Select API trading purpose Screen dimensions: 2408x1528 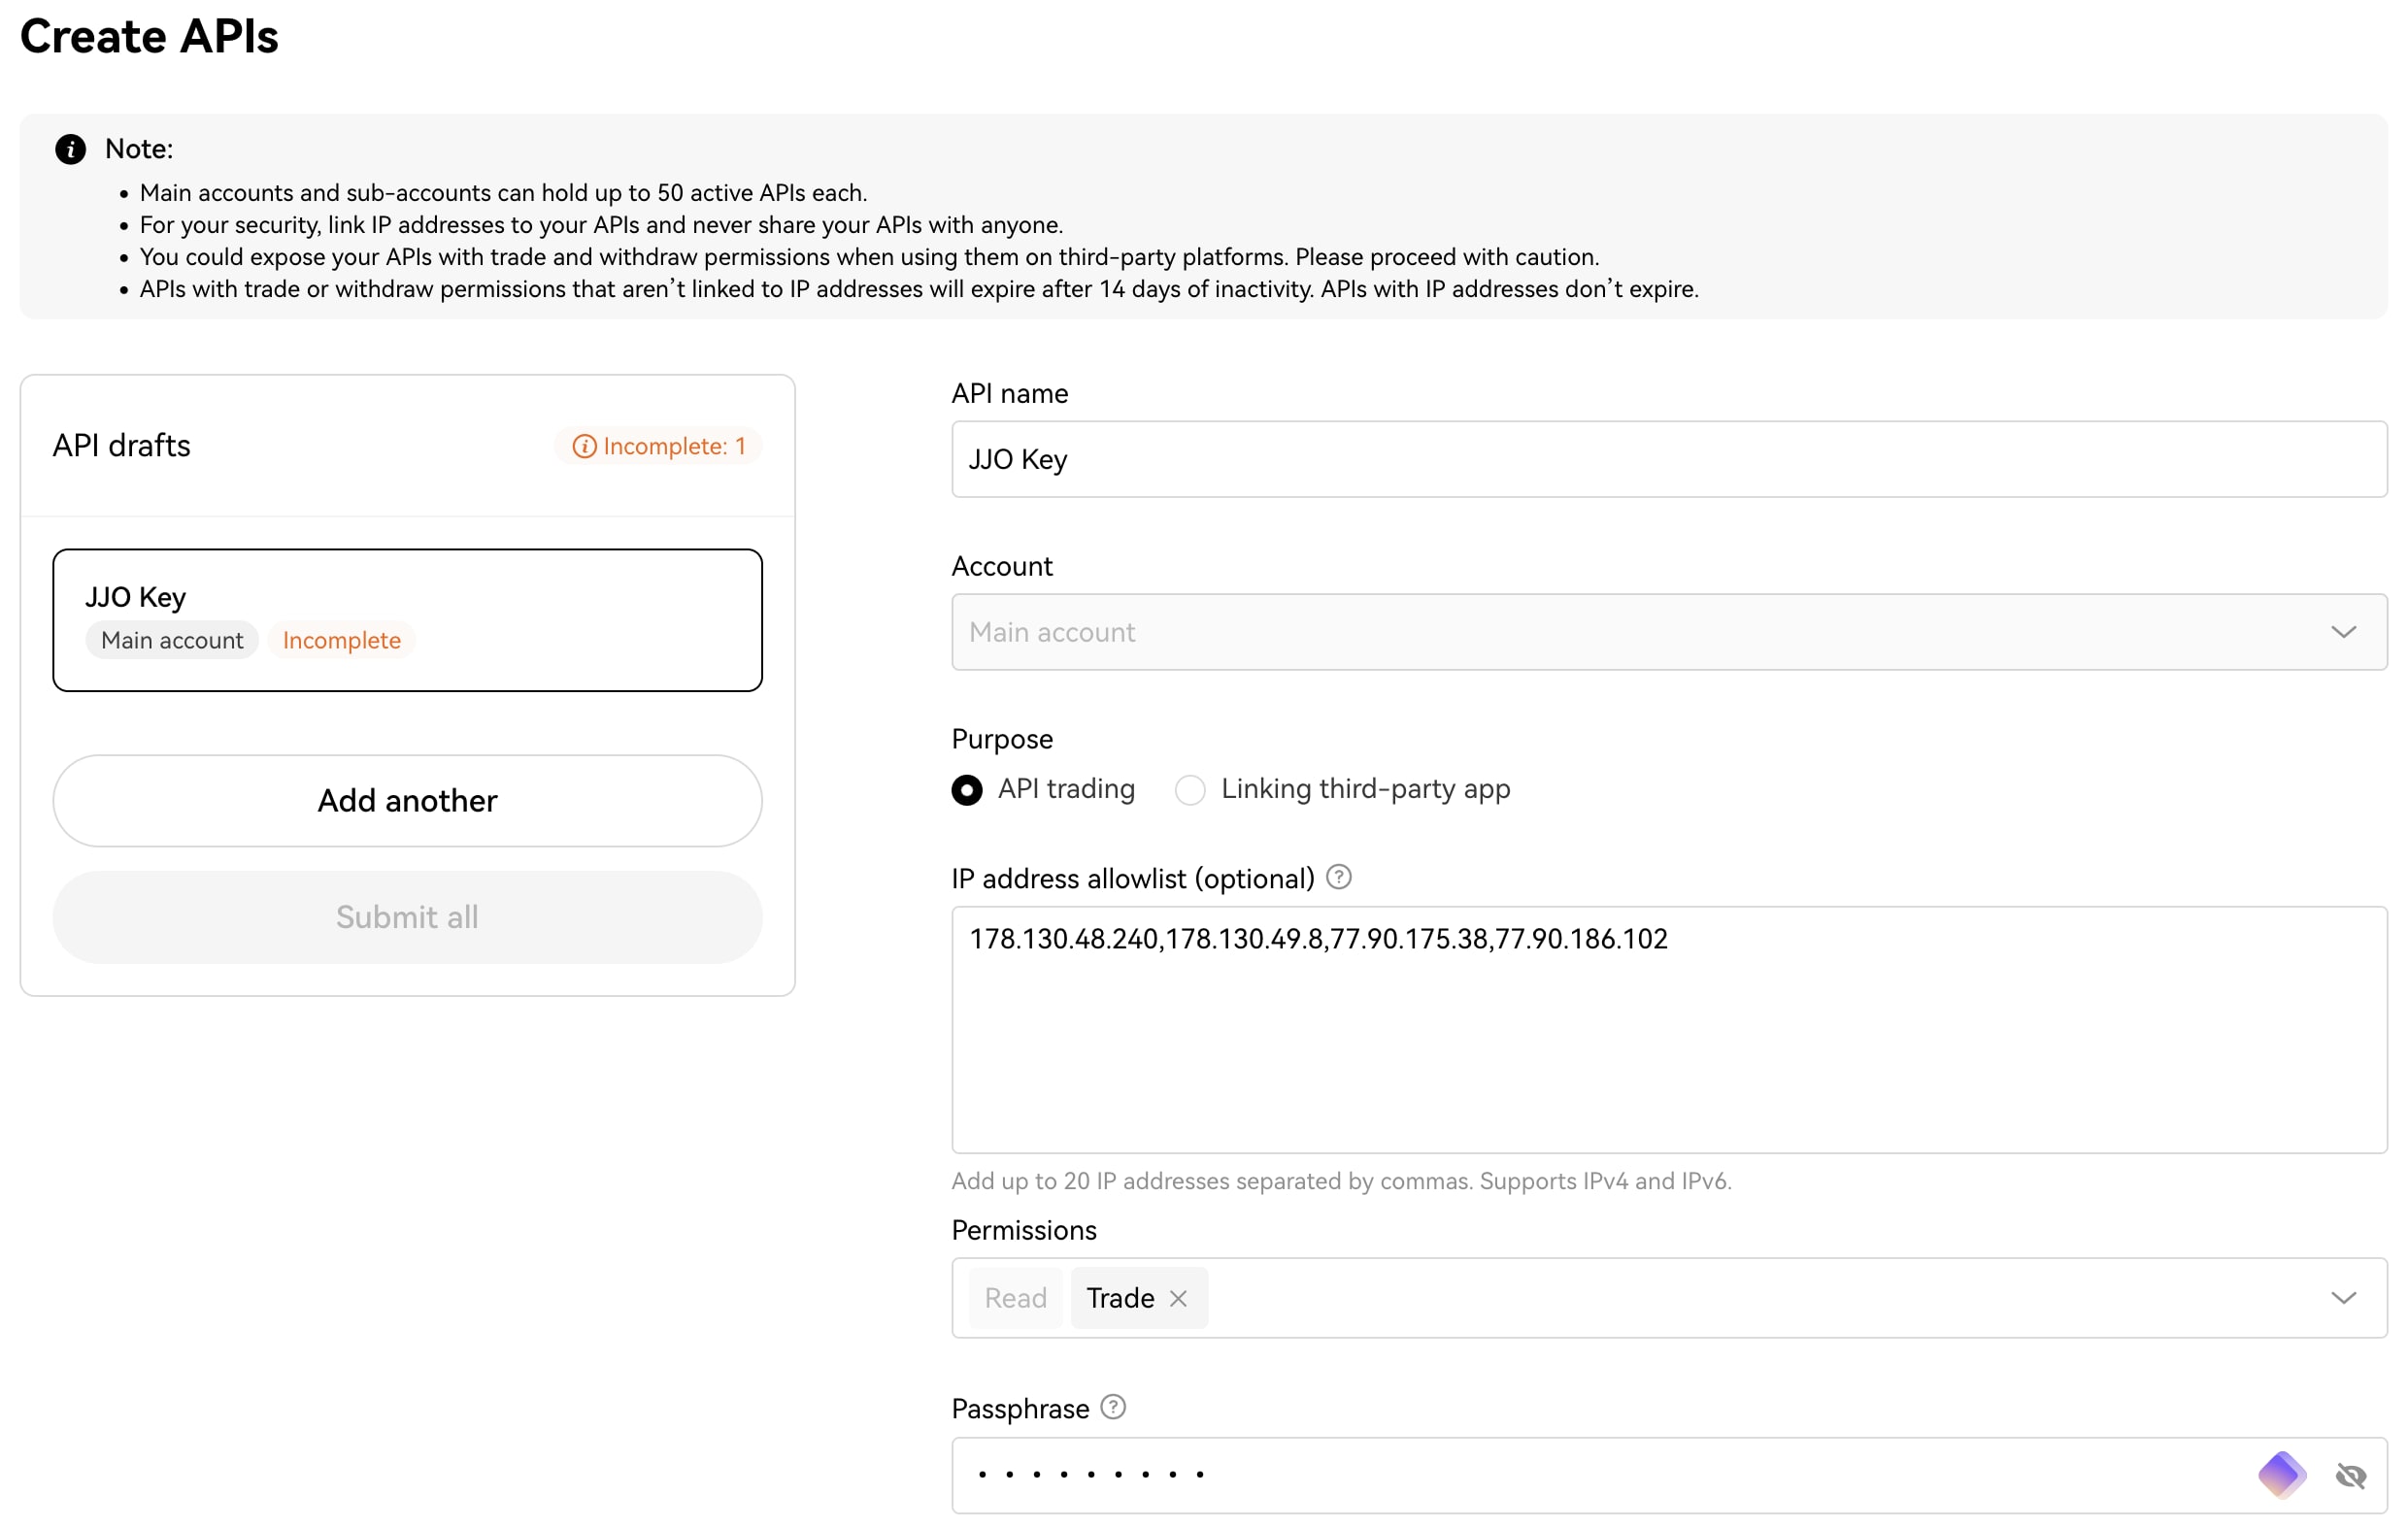coord(967,790)
